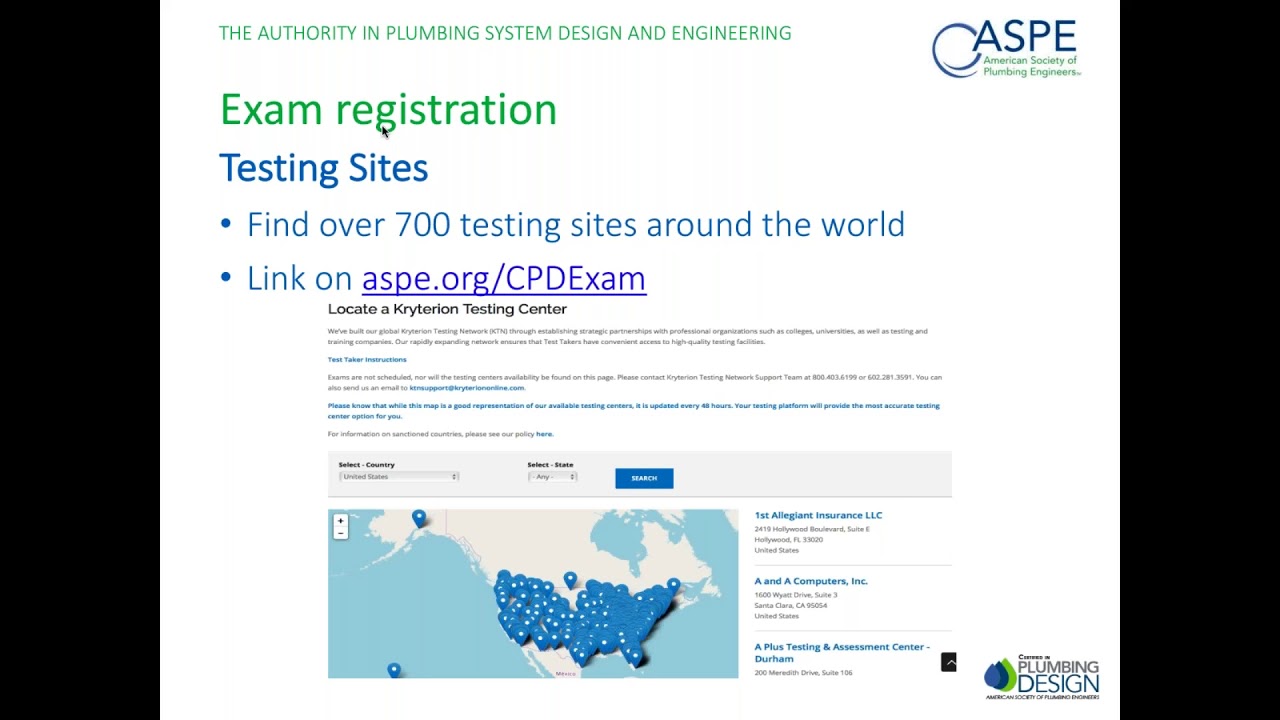The image size is (1280, 720).
Task: Click the map pin north of the US cluster
Action: pos(570,580)
